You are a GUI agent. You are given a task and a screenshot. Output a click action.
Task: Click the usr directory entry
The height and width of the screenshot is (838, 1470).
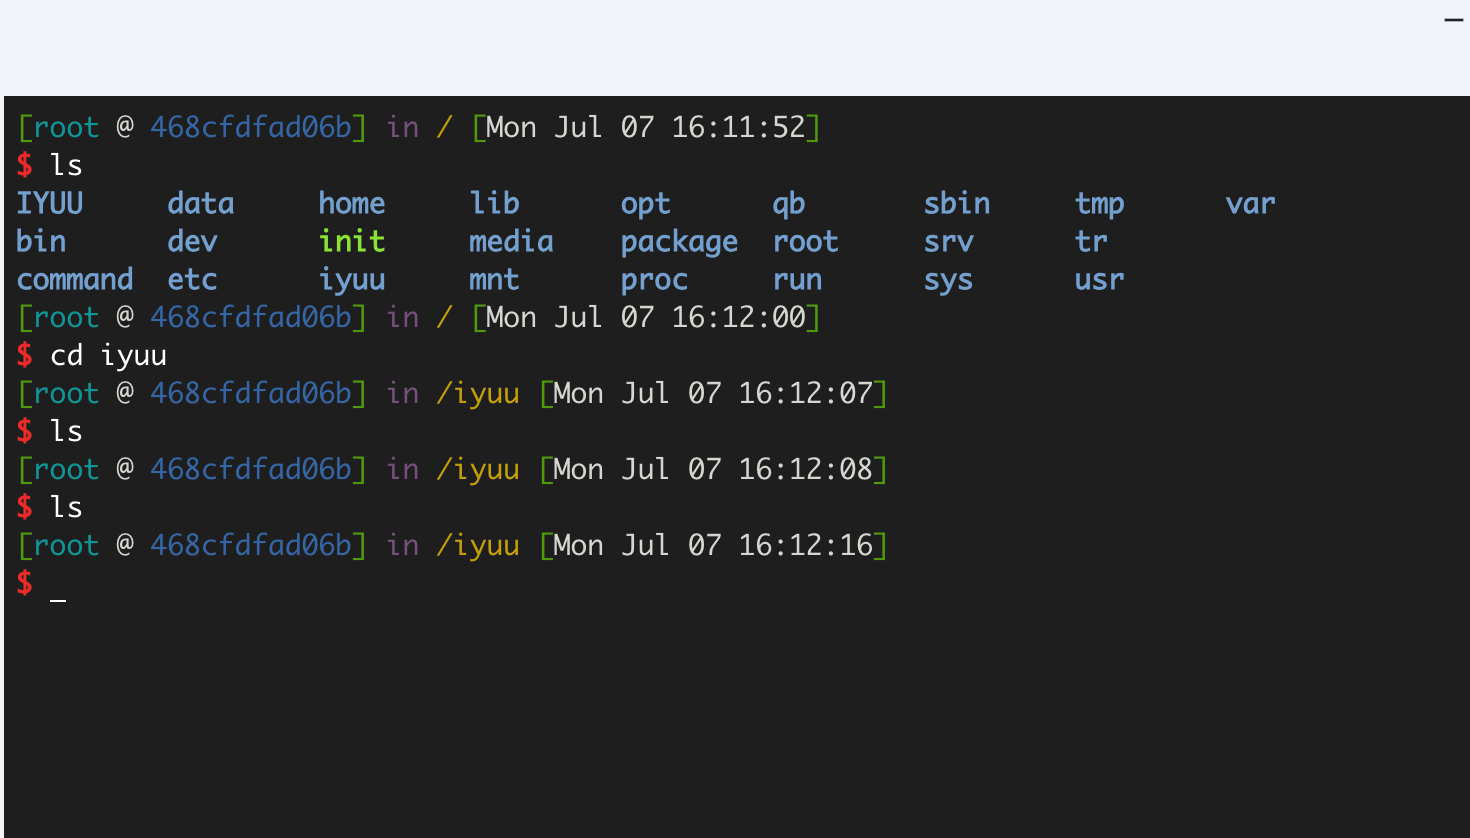1100,280
